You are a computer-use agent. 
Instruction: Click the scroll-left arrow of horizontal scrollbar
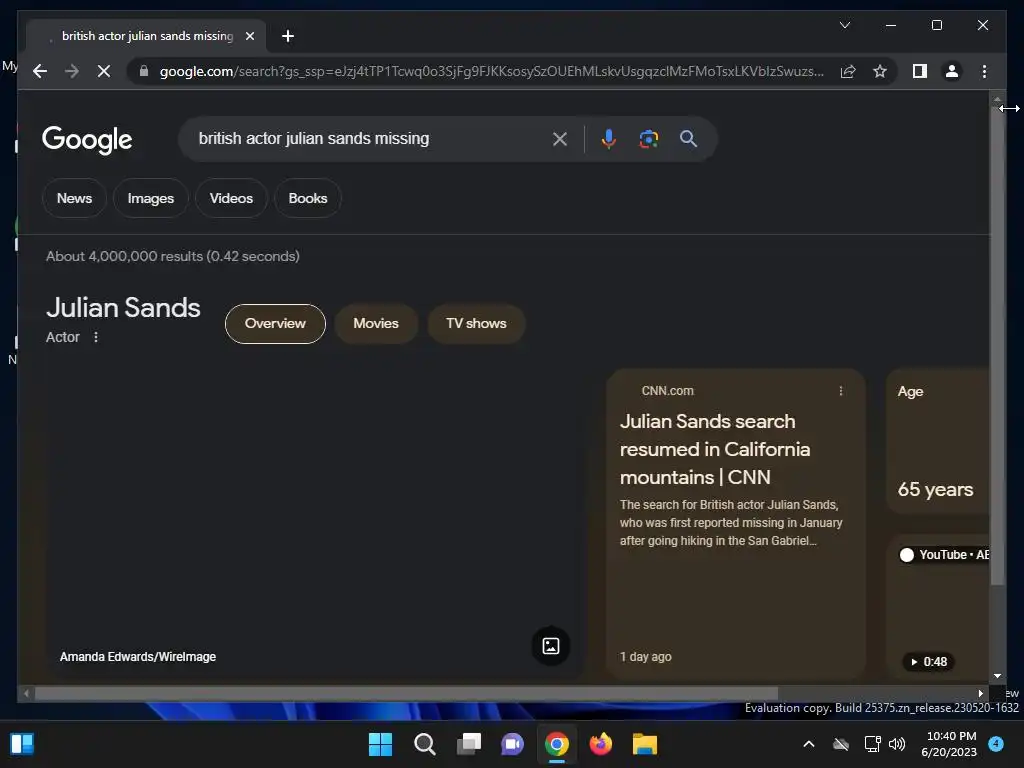point(26,694)
